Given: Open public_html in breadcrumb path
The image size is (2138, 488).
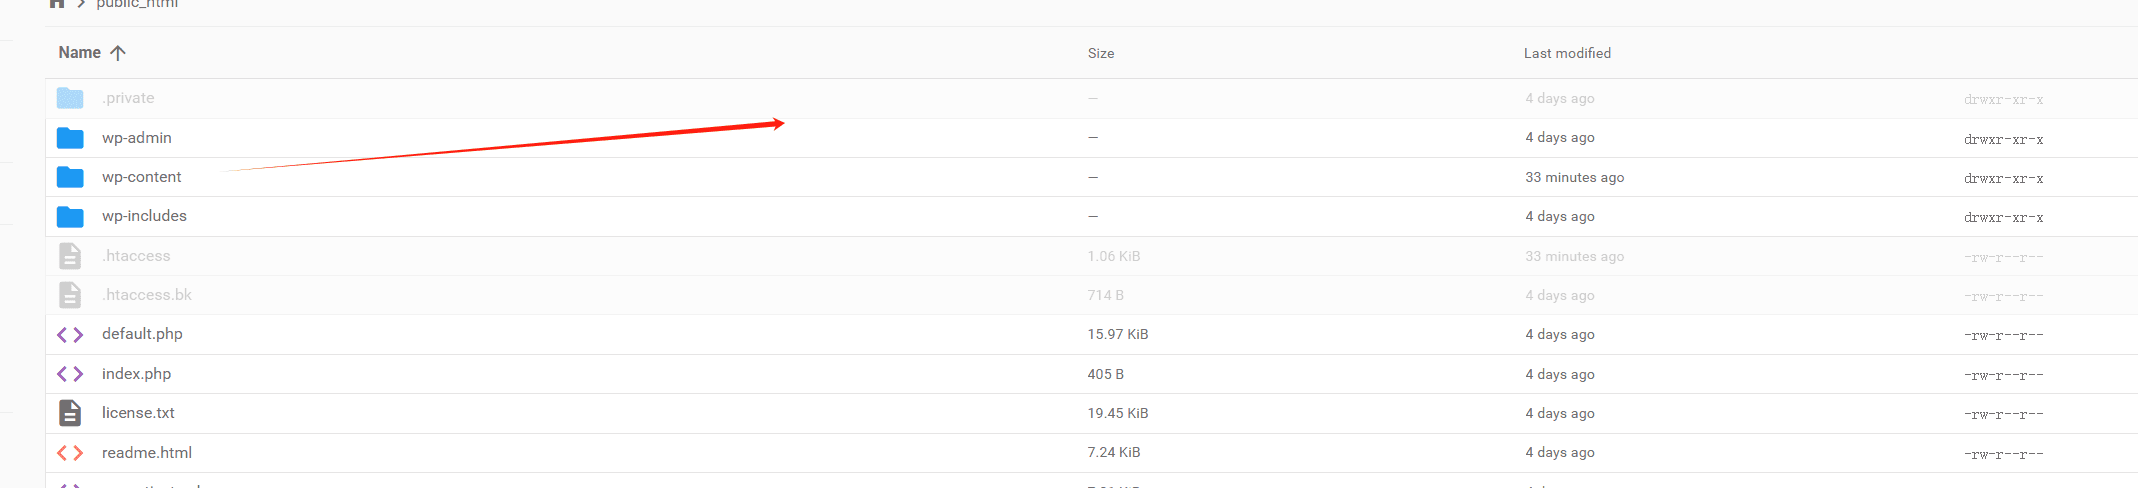Looking at the screenshot, I should (137, 4).
